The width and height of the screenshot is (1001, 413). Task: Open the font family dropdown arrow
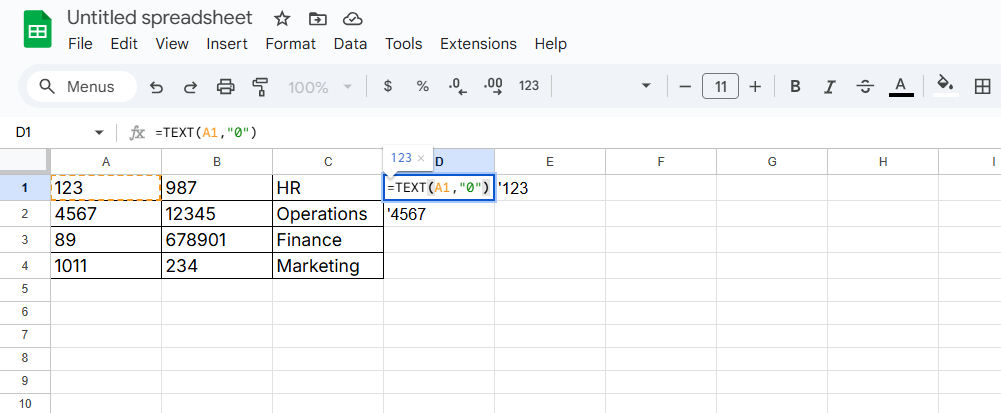click(x=646, y=87)
